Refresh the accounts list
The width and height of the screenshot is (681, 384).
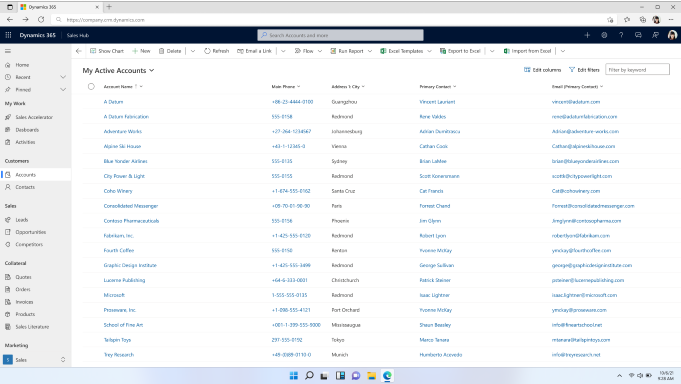(216, 51)
